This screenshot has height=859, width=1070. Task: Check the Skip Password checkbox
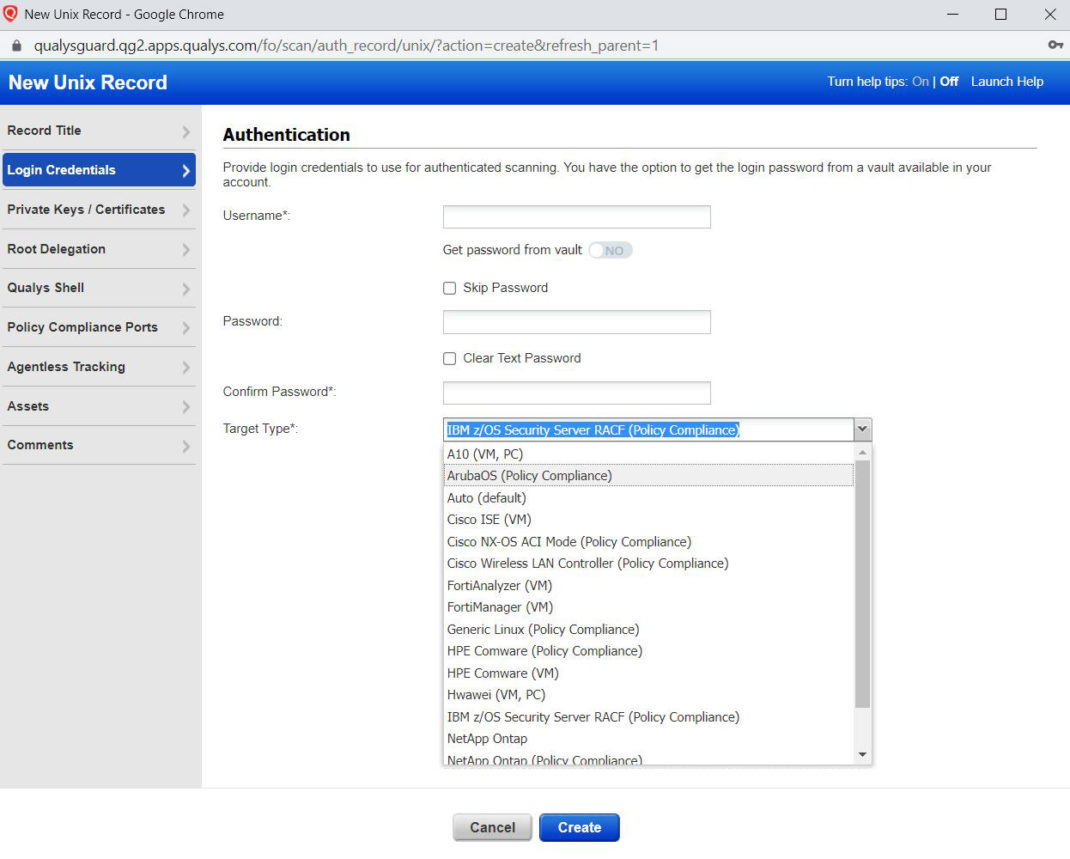click(449, 288)
